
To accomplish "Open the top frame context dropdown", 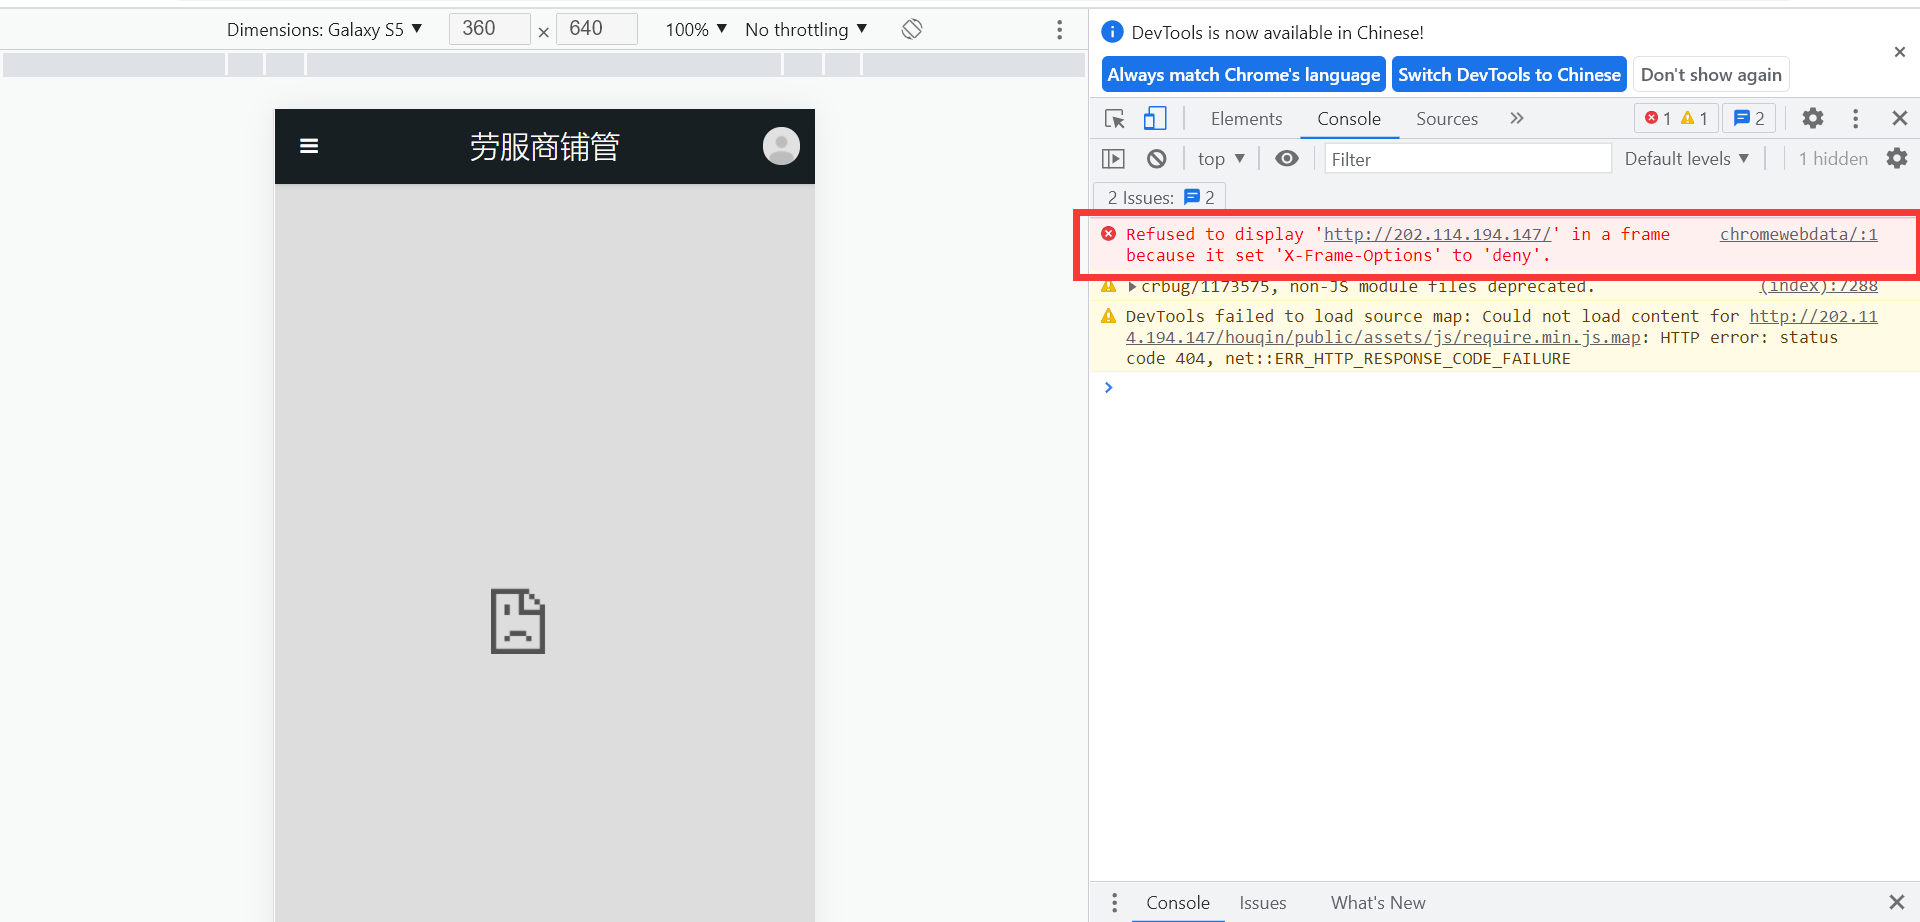I will pyautogui.click(x=1220, y=158).
